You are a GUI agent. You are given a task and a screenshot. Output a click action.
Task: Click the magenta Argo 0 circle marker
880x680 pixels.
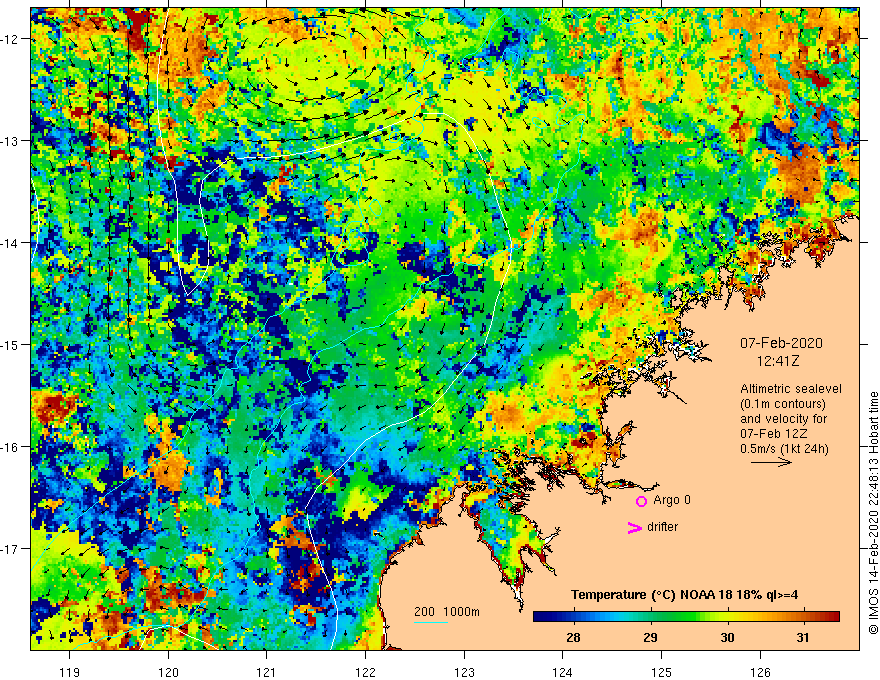pos(641,501)
